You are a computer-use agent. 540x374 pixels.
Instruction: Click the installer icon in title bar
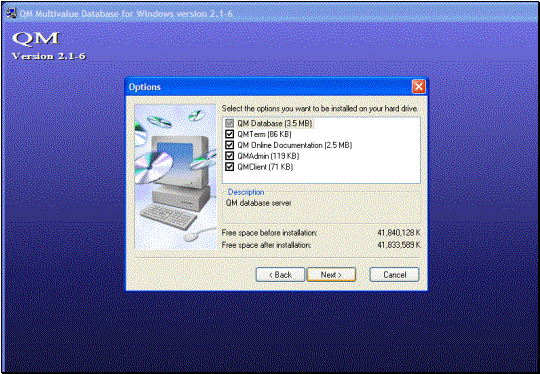coord(11,13)
